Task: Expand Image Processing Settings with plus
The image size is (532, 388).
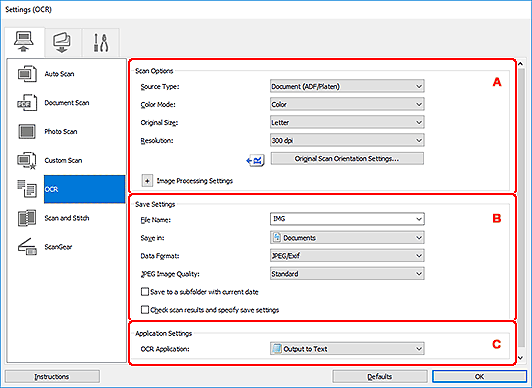Action: [x=147, y=181]
